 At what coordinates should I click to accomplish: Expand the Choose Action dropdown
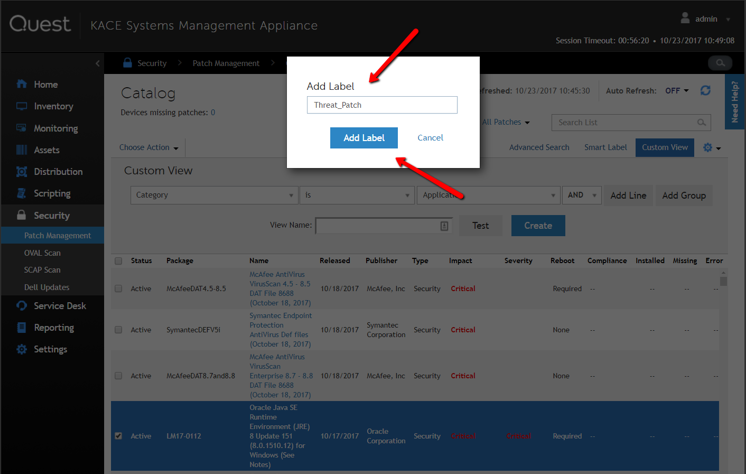point(149,148)
